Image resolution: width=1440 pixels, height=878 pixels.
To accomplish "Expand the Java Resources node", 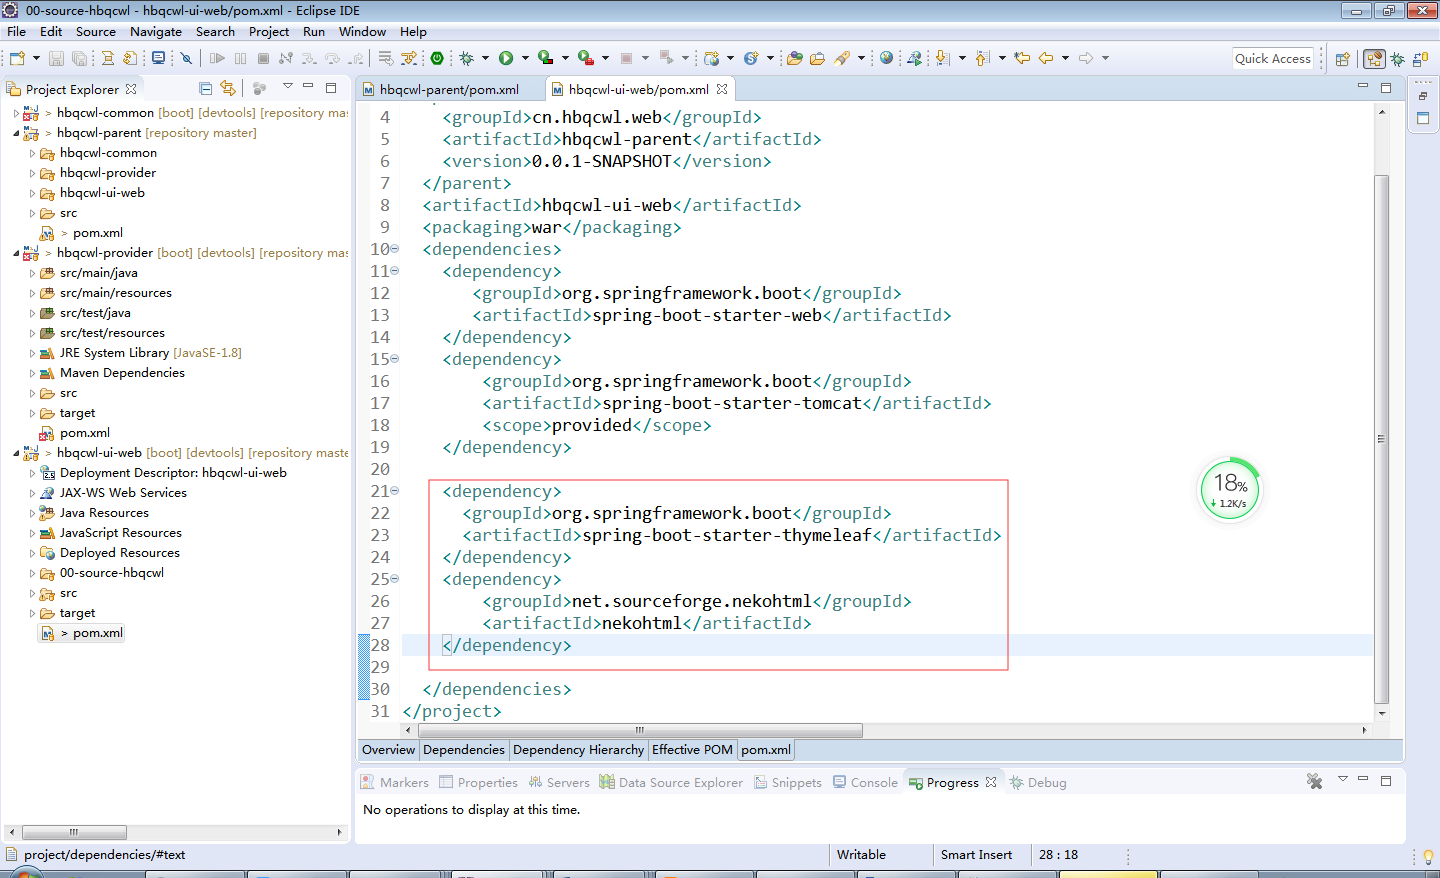I will click(x=32, y=513).
